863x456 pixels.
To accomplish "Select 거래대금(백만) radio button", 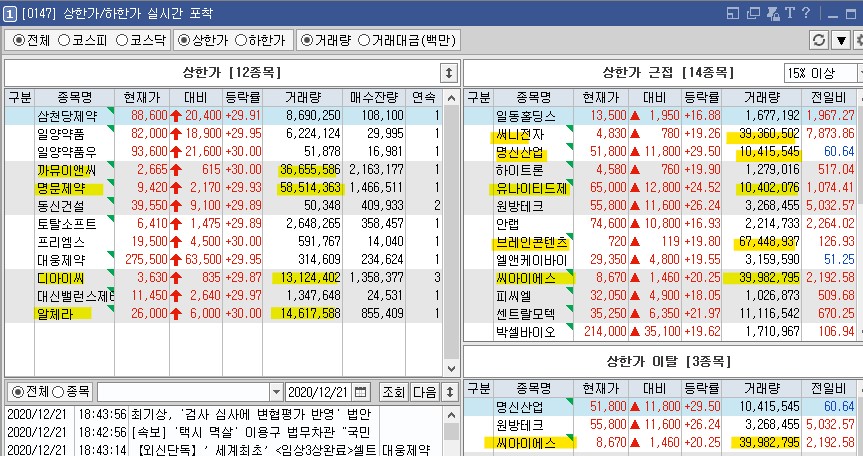I will point(364,40).
